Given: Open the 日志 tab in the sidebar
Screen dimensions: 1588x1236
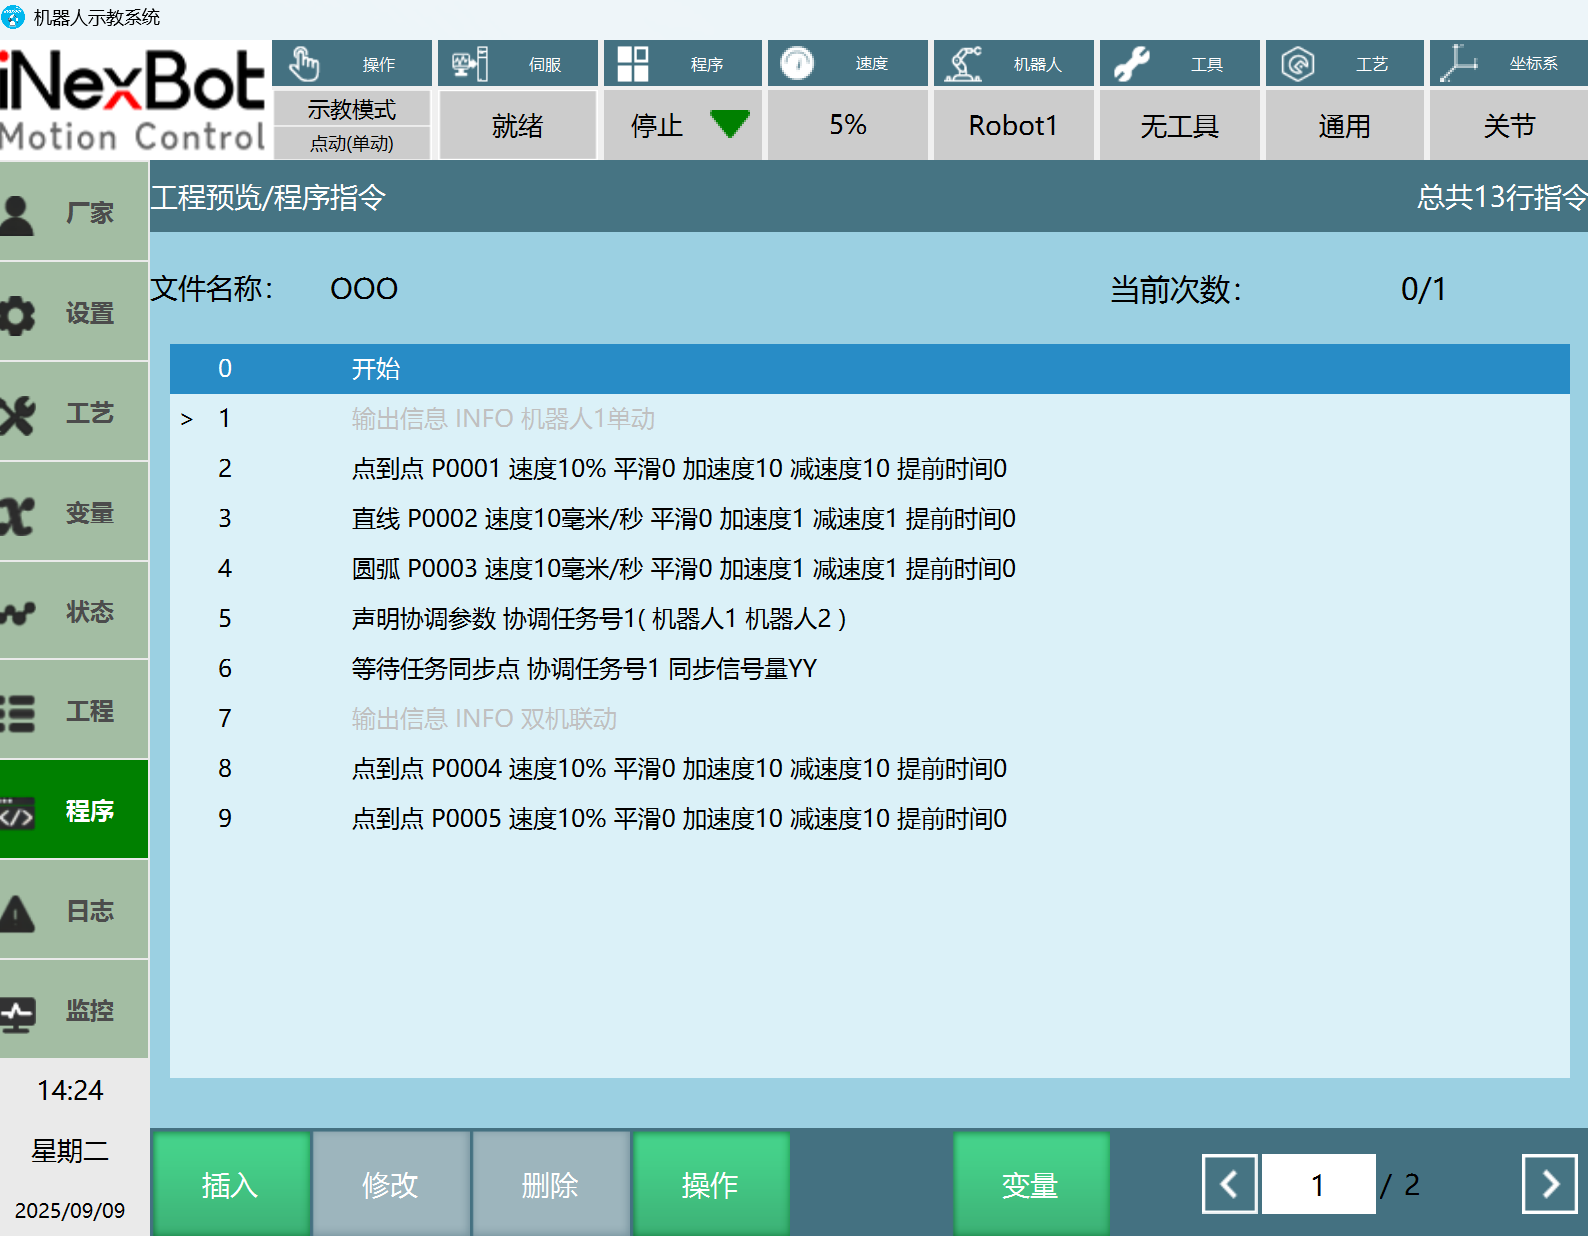Looking at the screenshot, I should click(x=74, y=911).
